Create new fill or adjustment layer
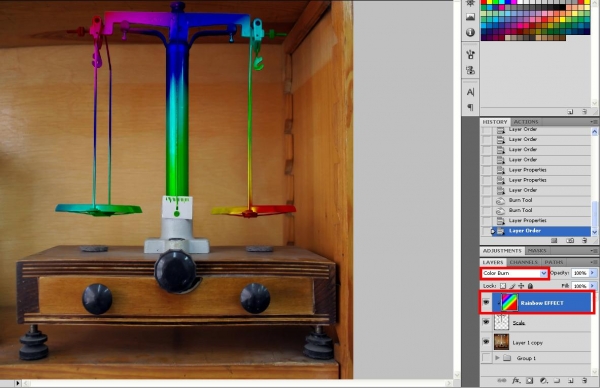The image size is (600, 388). pos(543,381)
